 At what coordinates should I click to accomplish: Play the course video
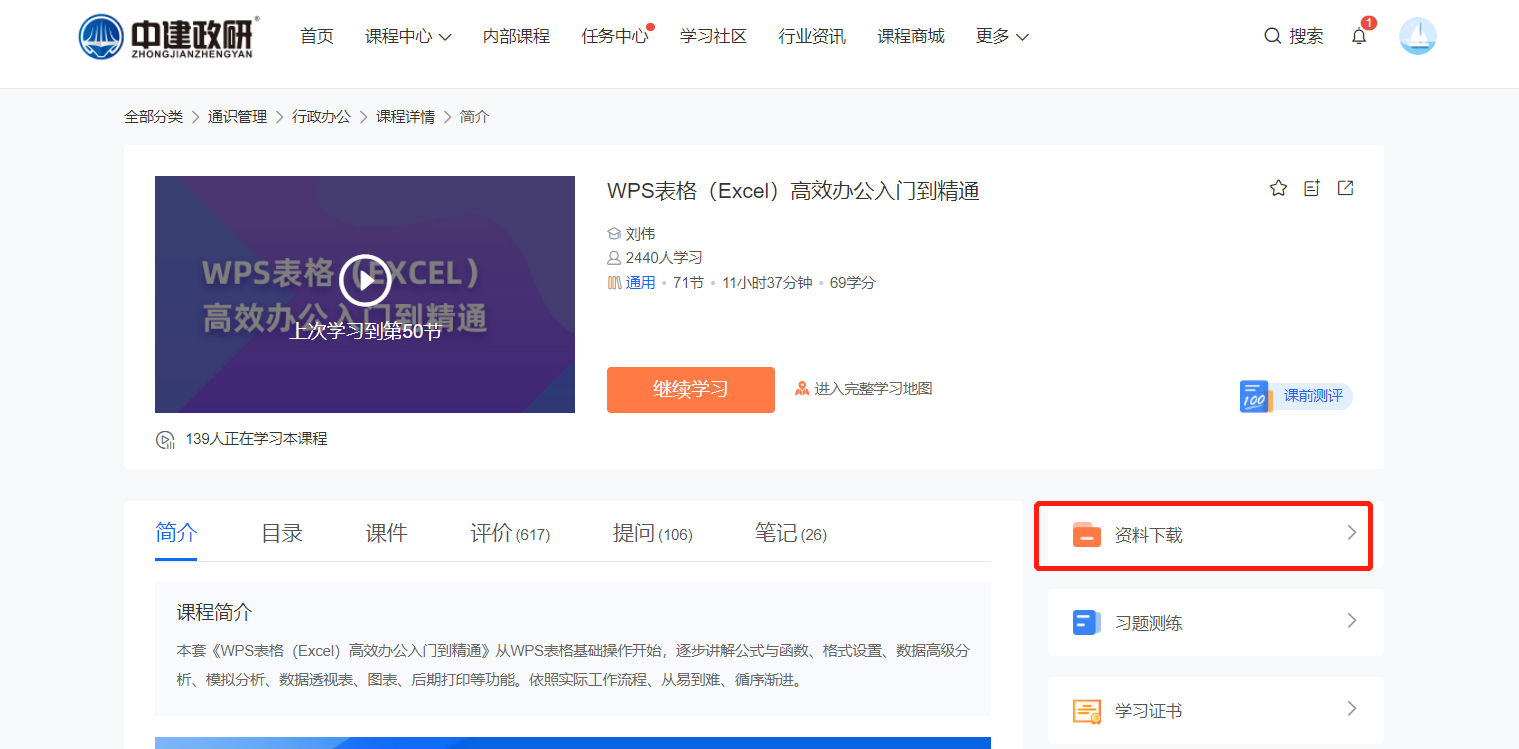tap(365, 280)
